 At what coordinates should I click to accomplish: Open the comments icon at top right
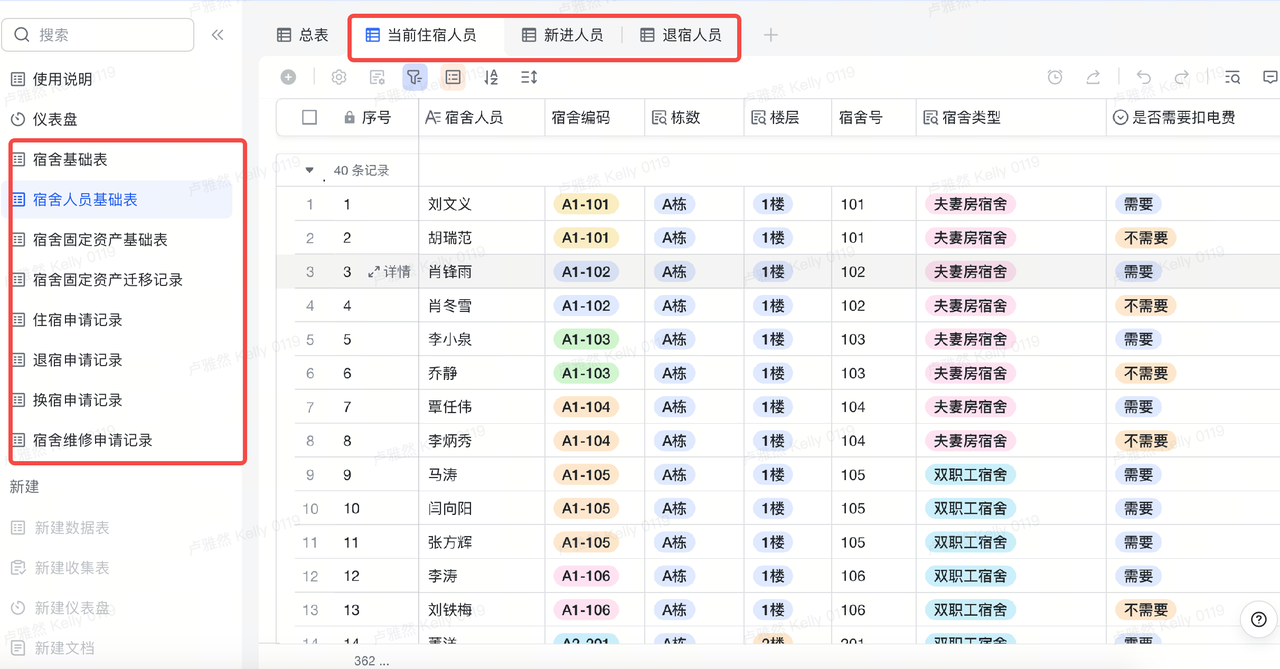click(1270, 77)
